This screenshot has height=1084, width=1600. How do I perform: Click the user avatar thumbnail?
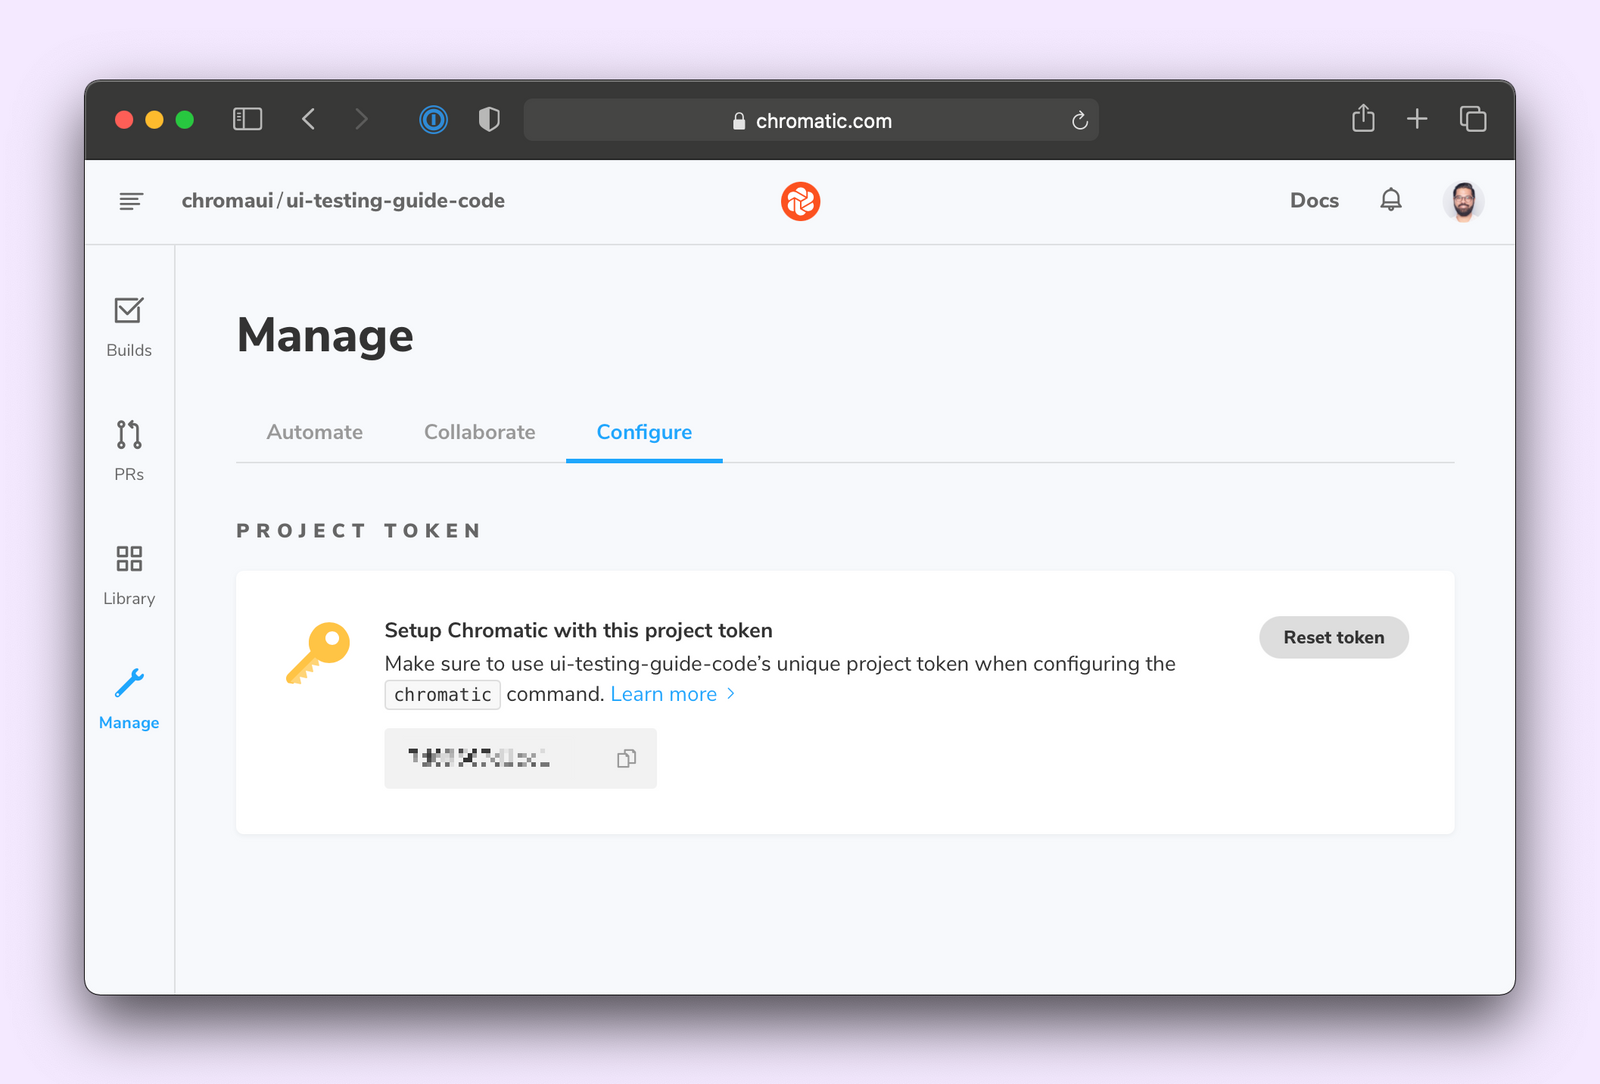click(x=1463, y=201)
